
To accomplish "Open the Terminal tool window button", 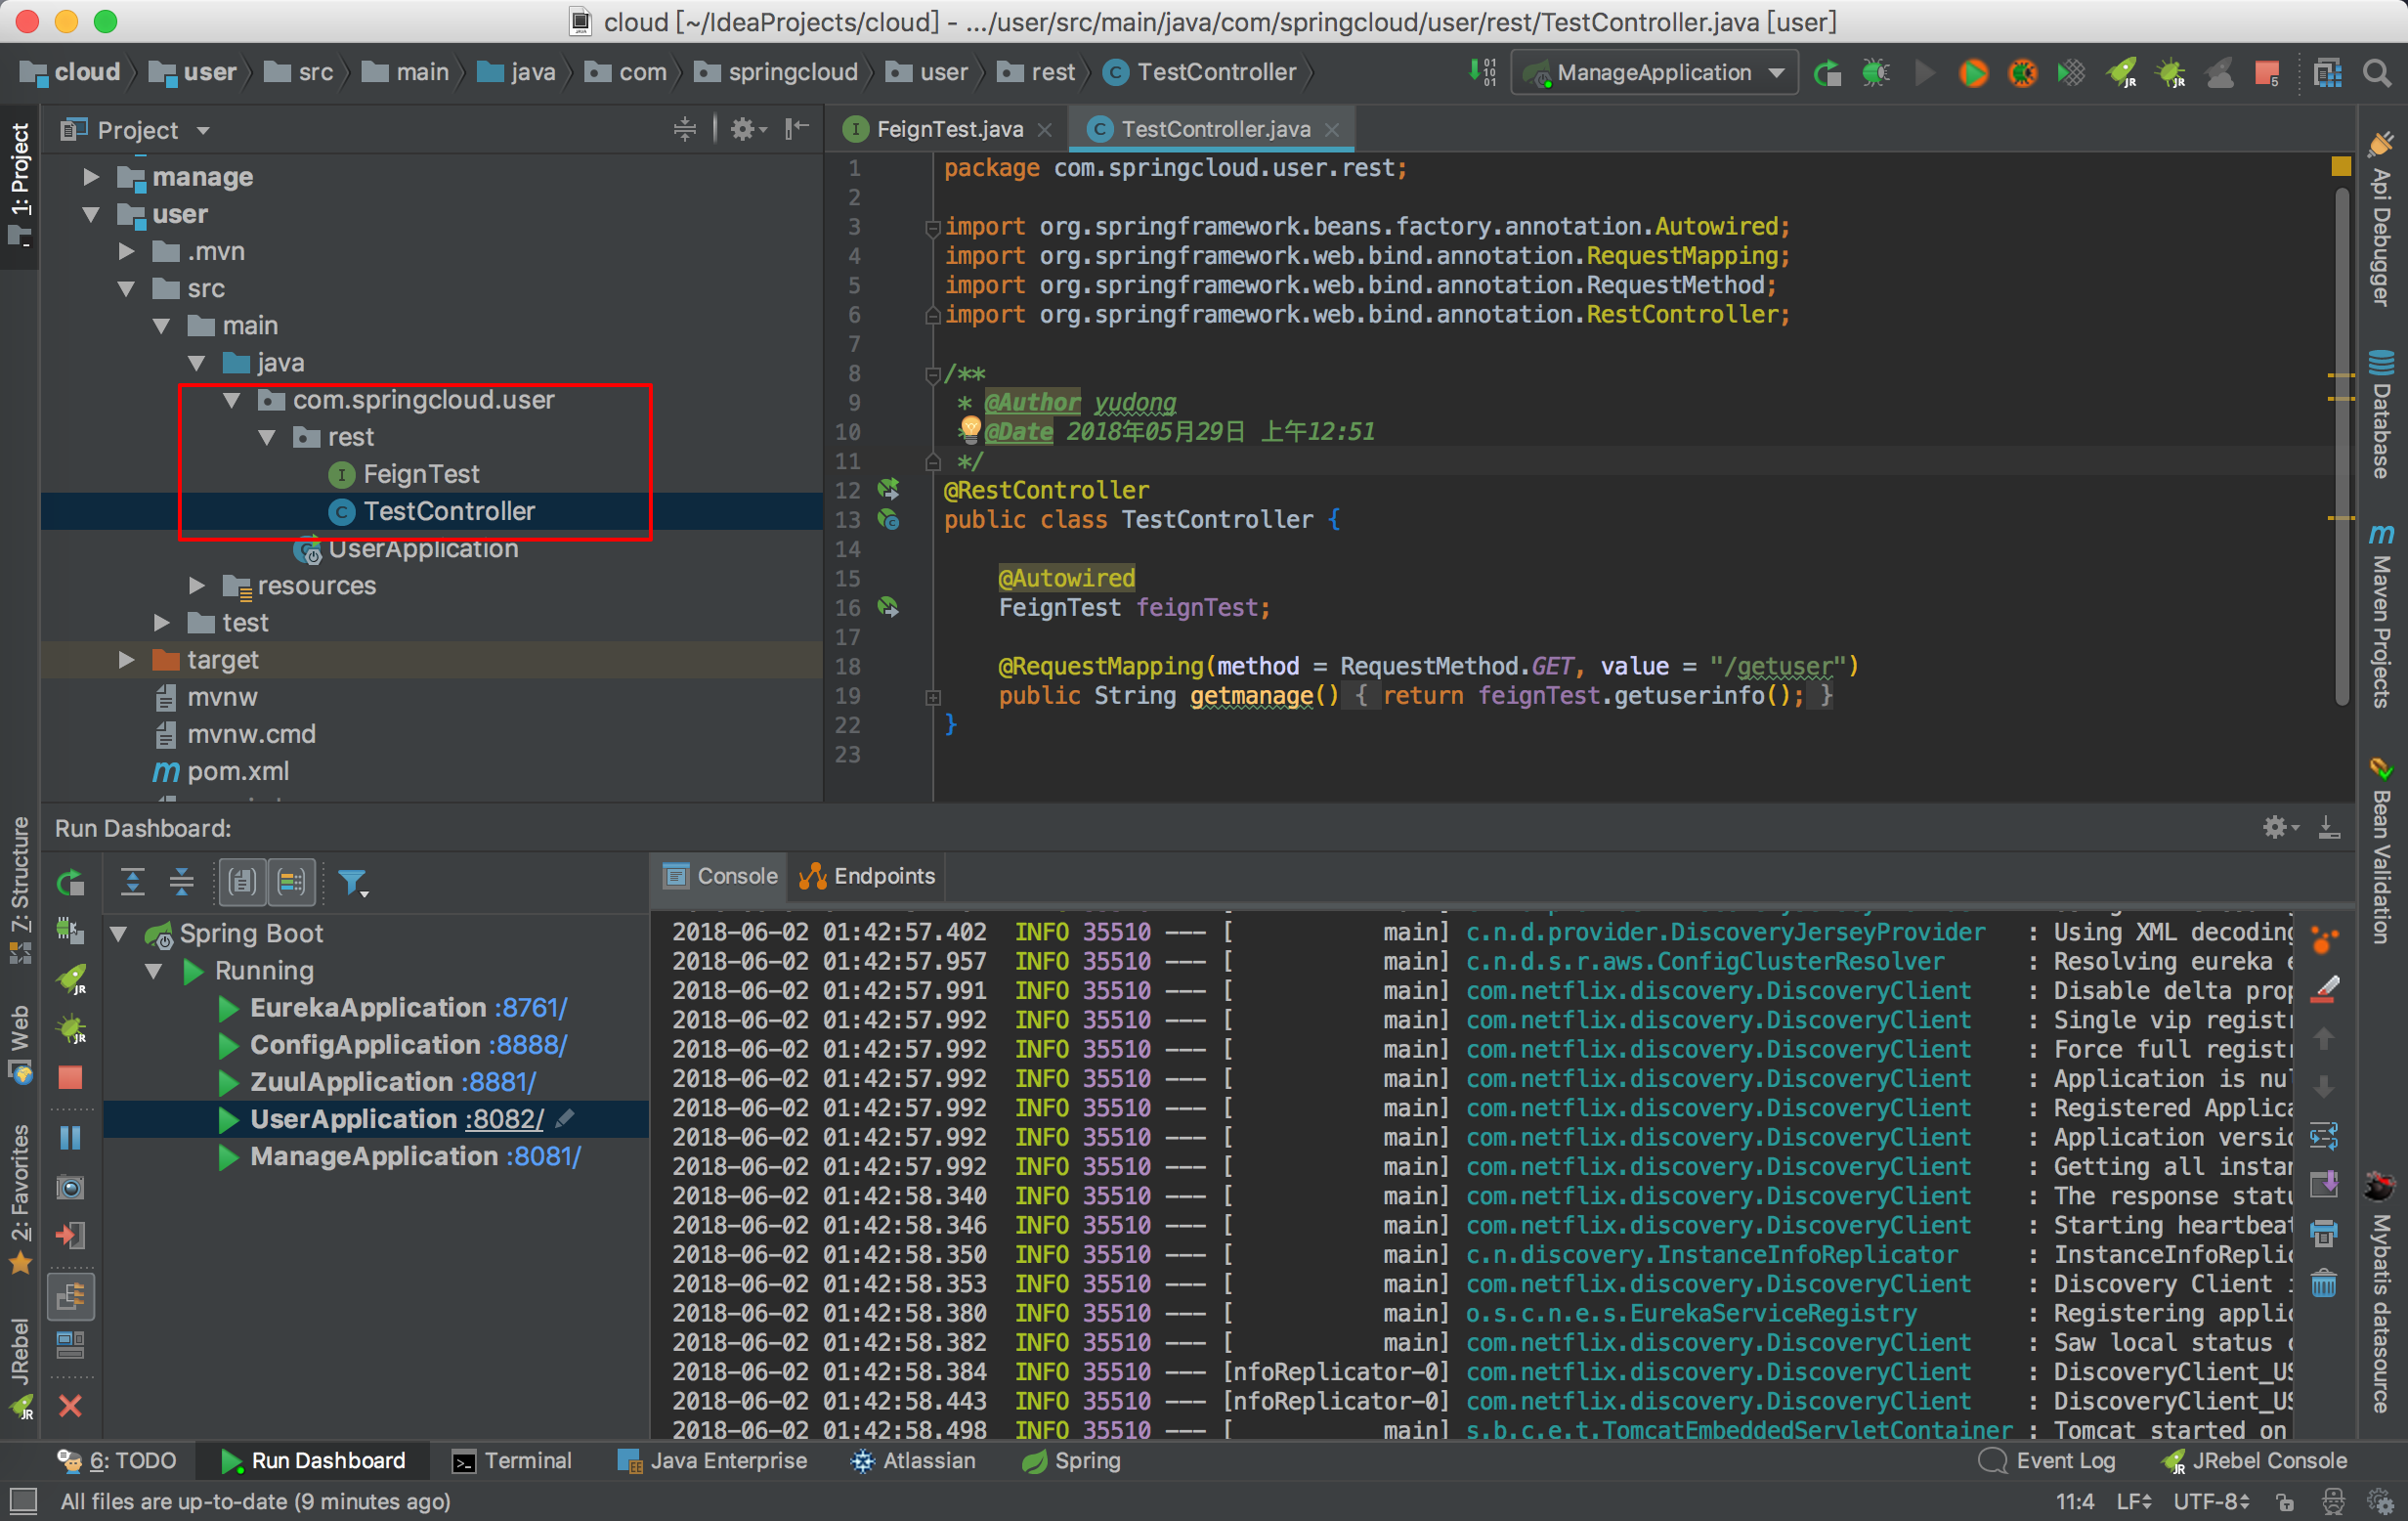I will tap(512, 1460).
